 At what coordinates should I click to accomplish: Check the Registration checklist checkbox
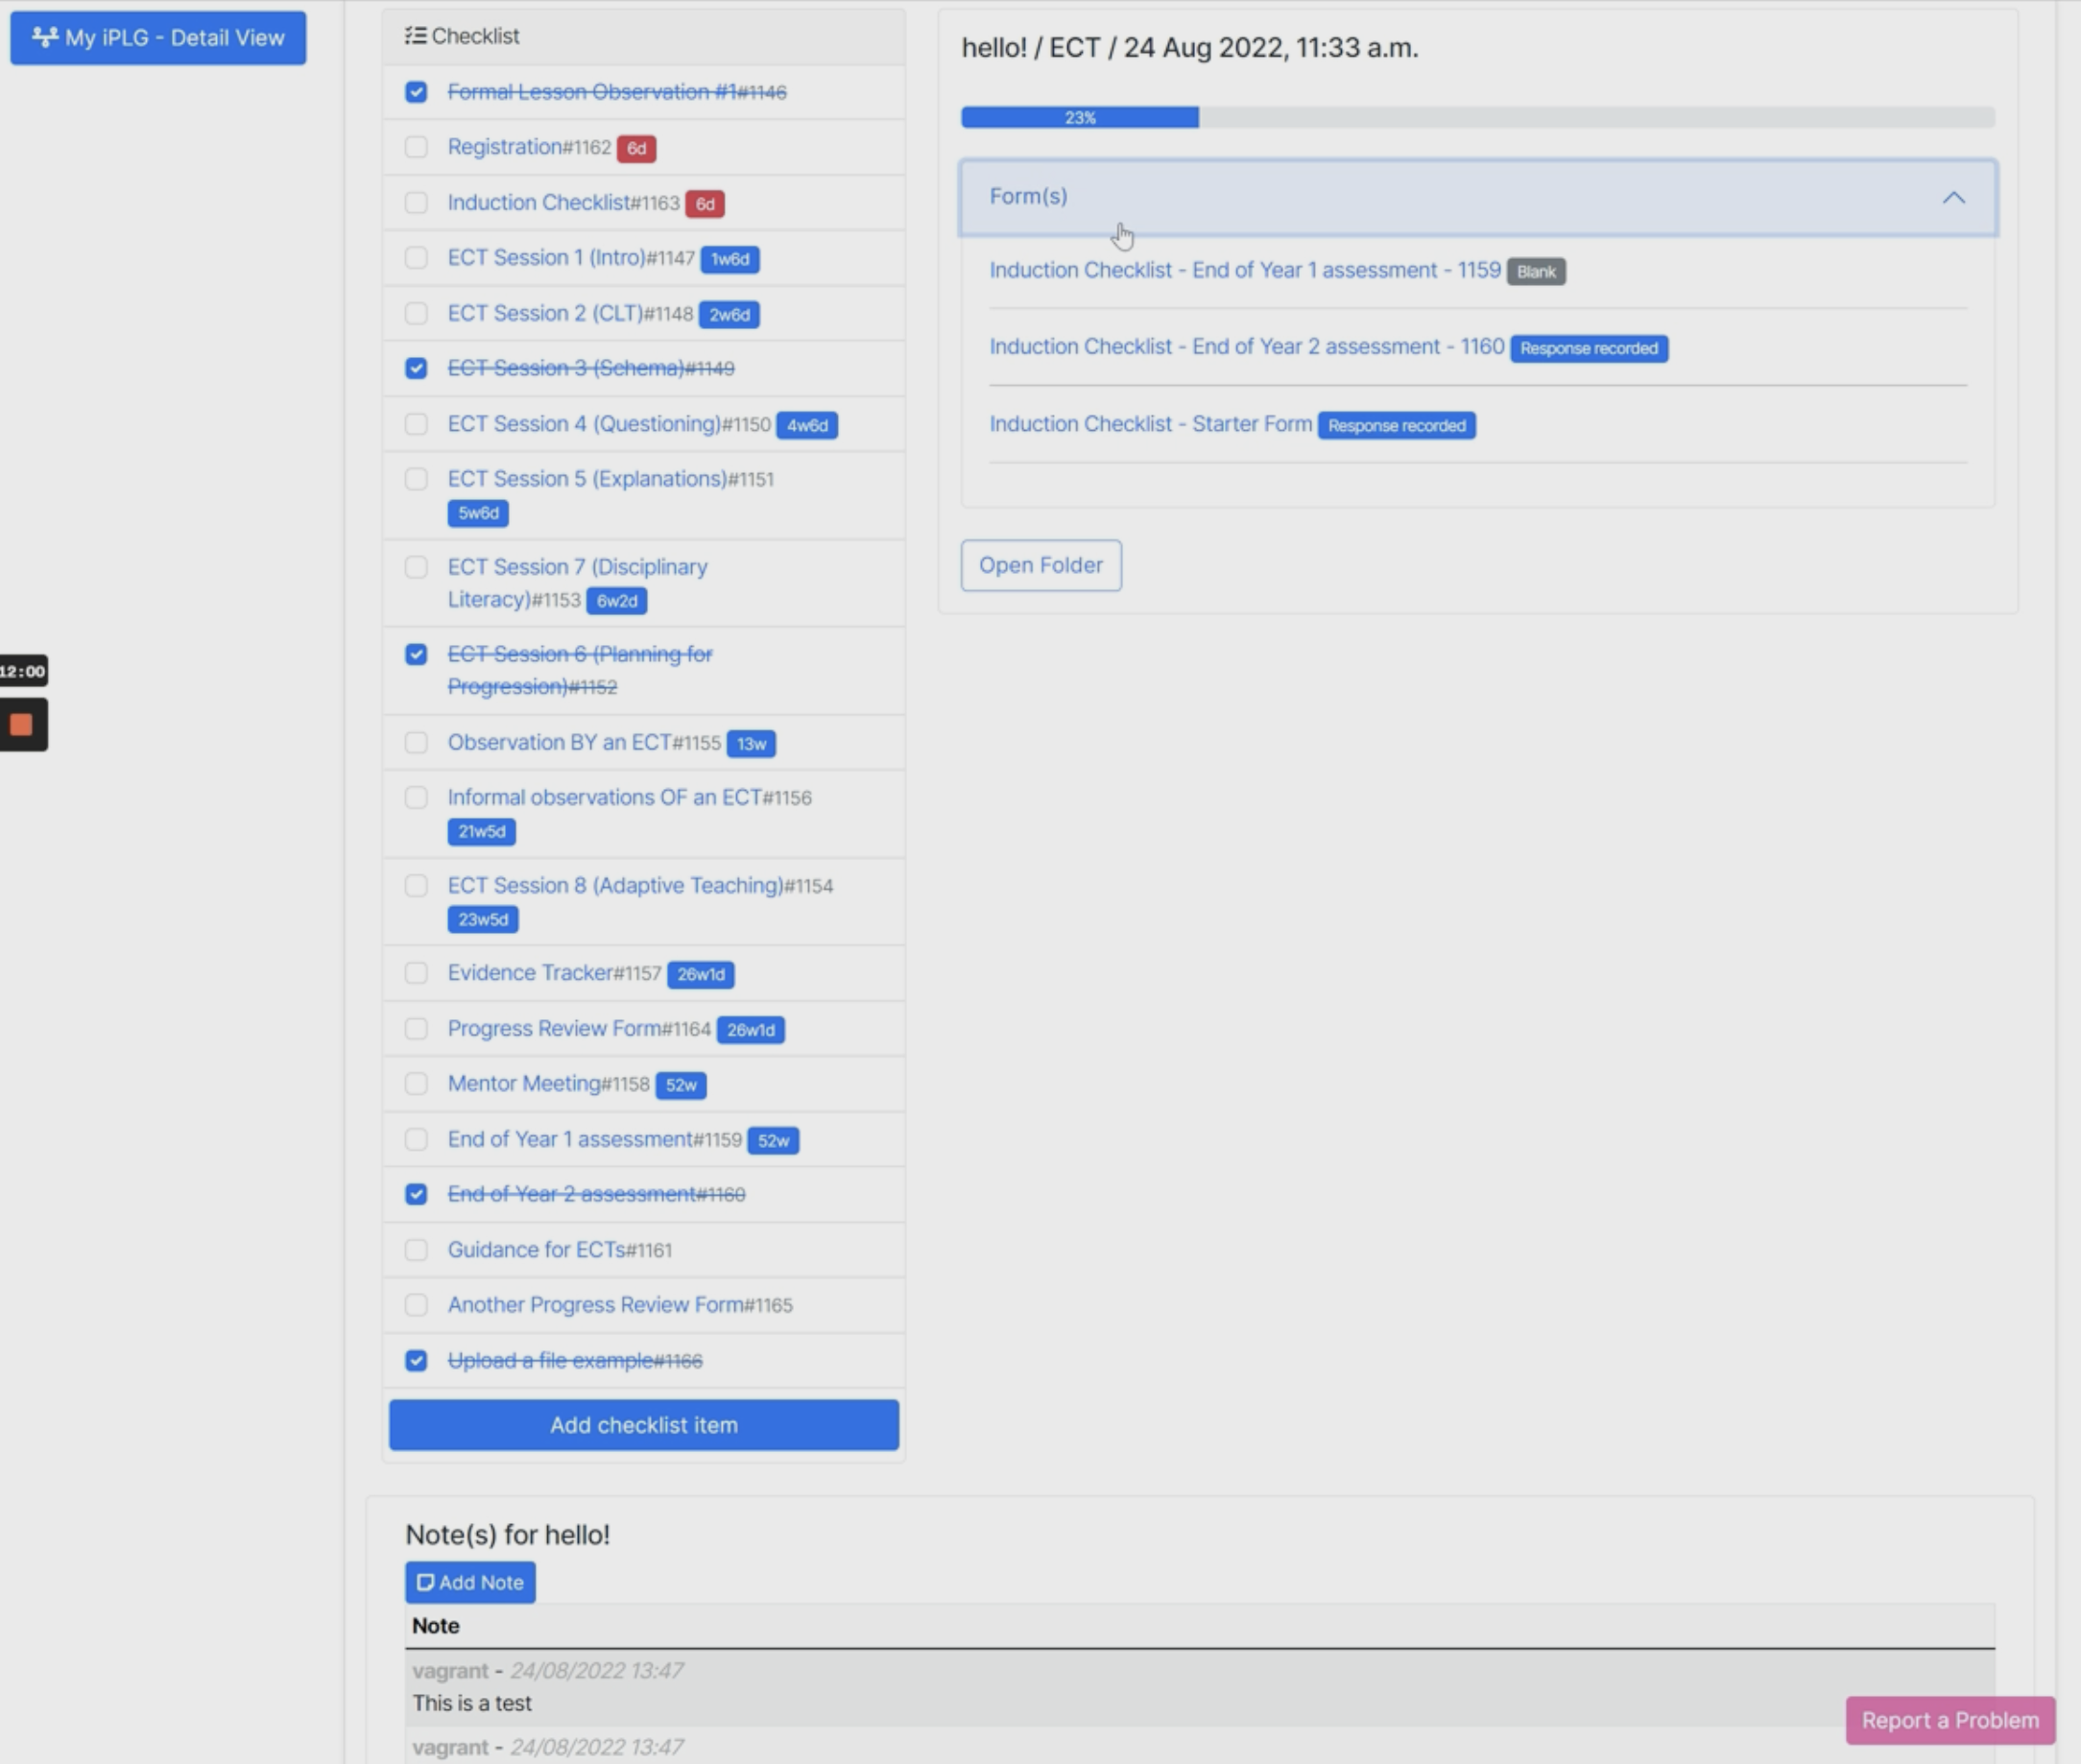pyautogui.click(x=416, y=147)
